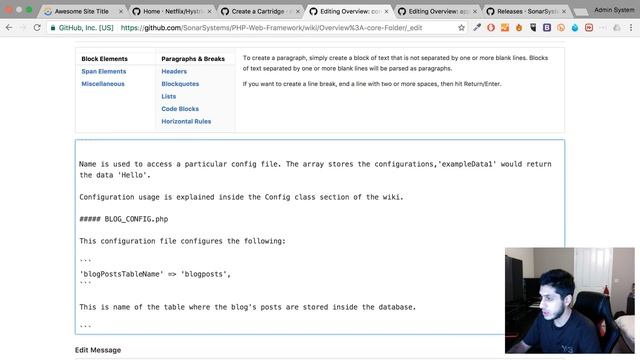The height and width of the screenshot is (360, 640).
Task: Open the purple B extension icon
Action: [x=547, y=28]
